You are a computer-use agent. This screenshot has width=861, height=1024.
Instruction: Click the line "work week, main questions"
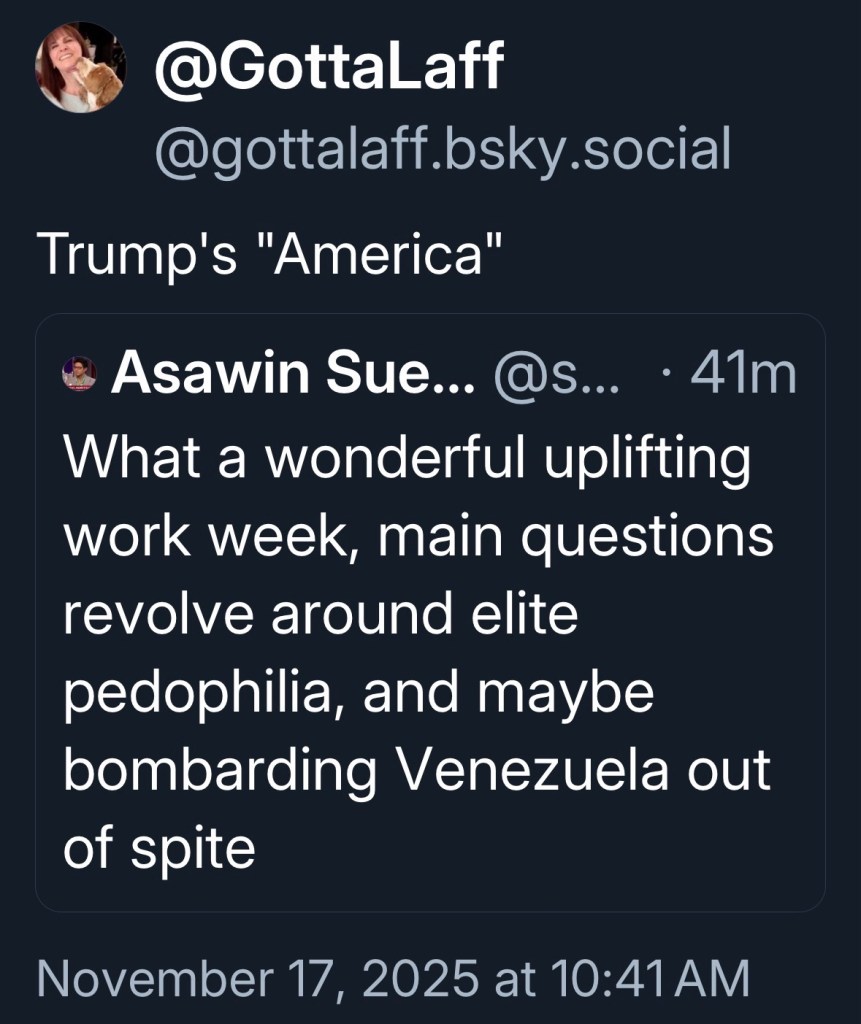point(418,537)
